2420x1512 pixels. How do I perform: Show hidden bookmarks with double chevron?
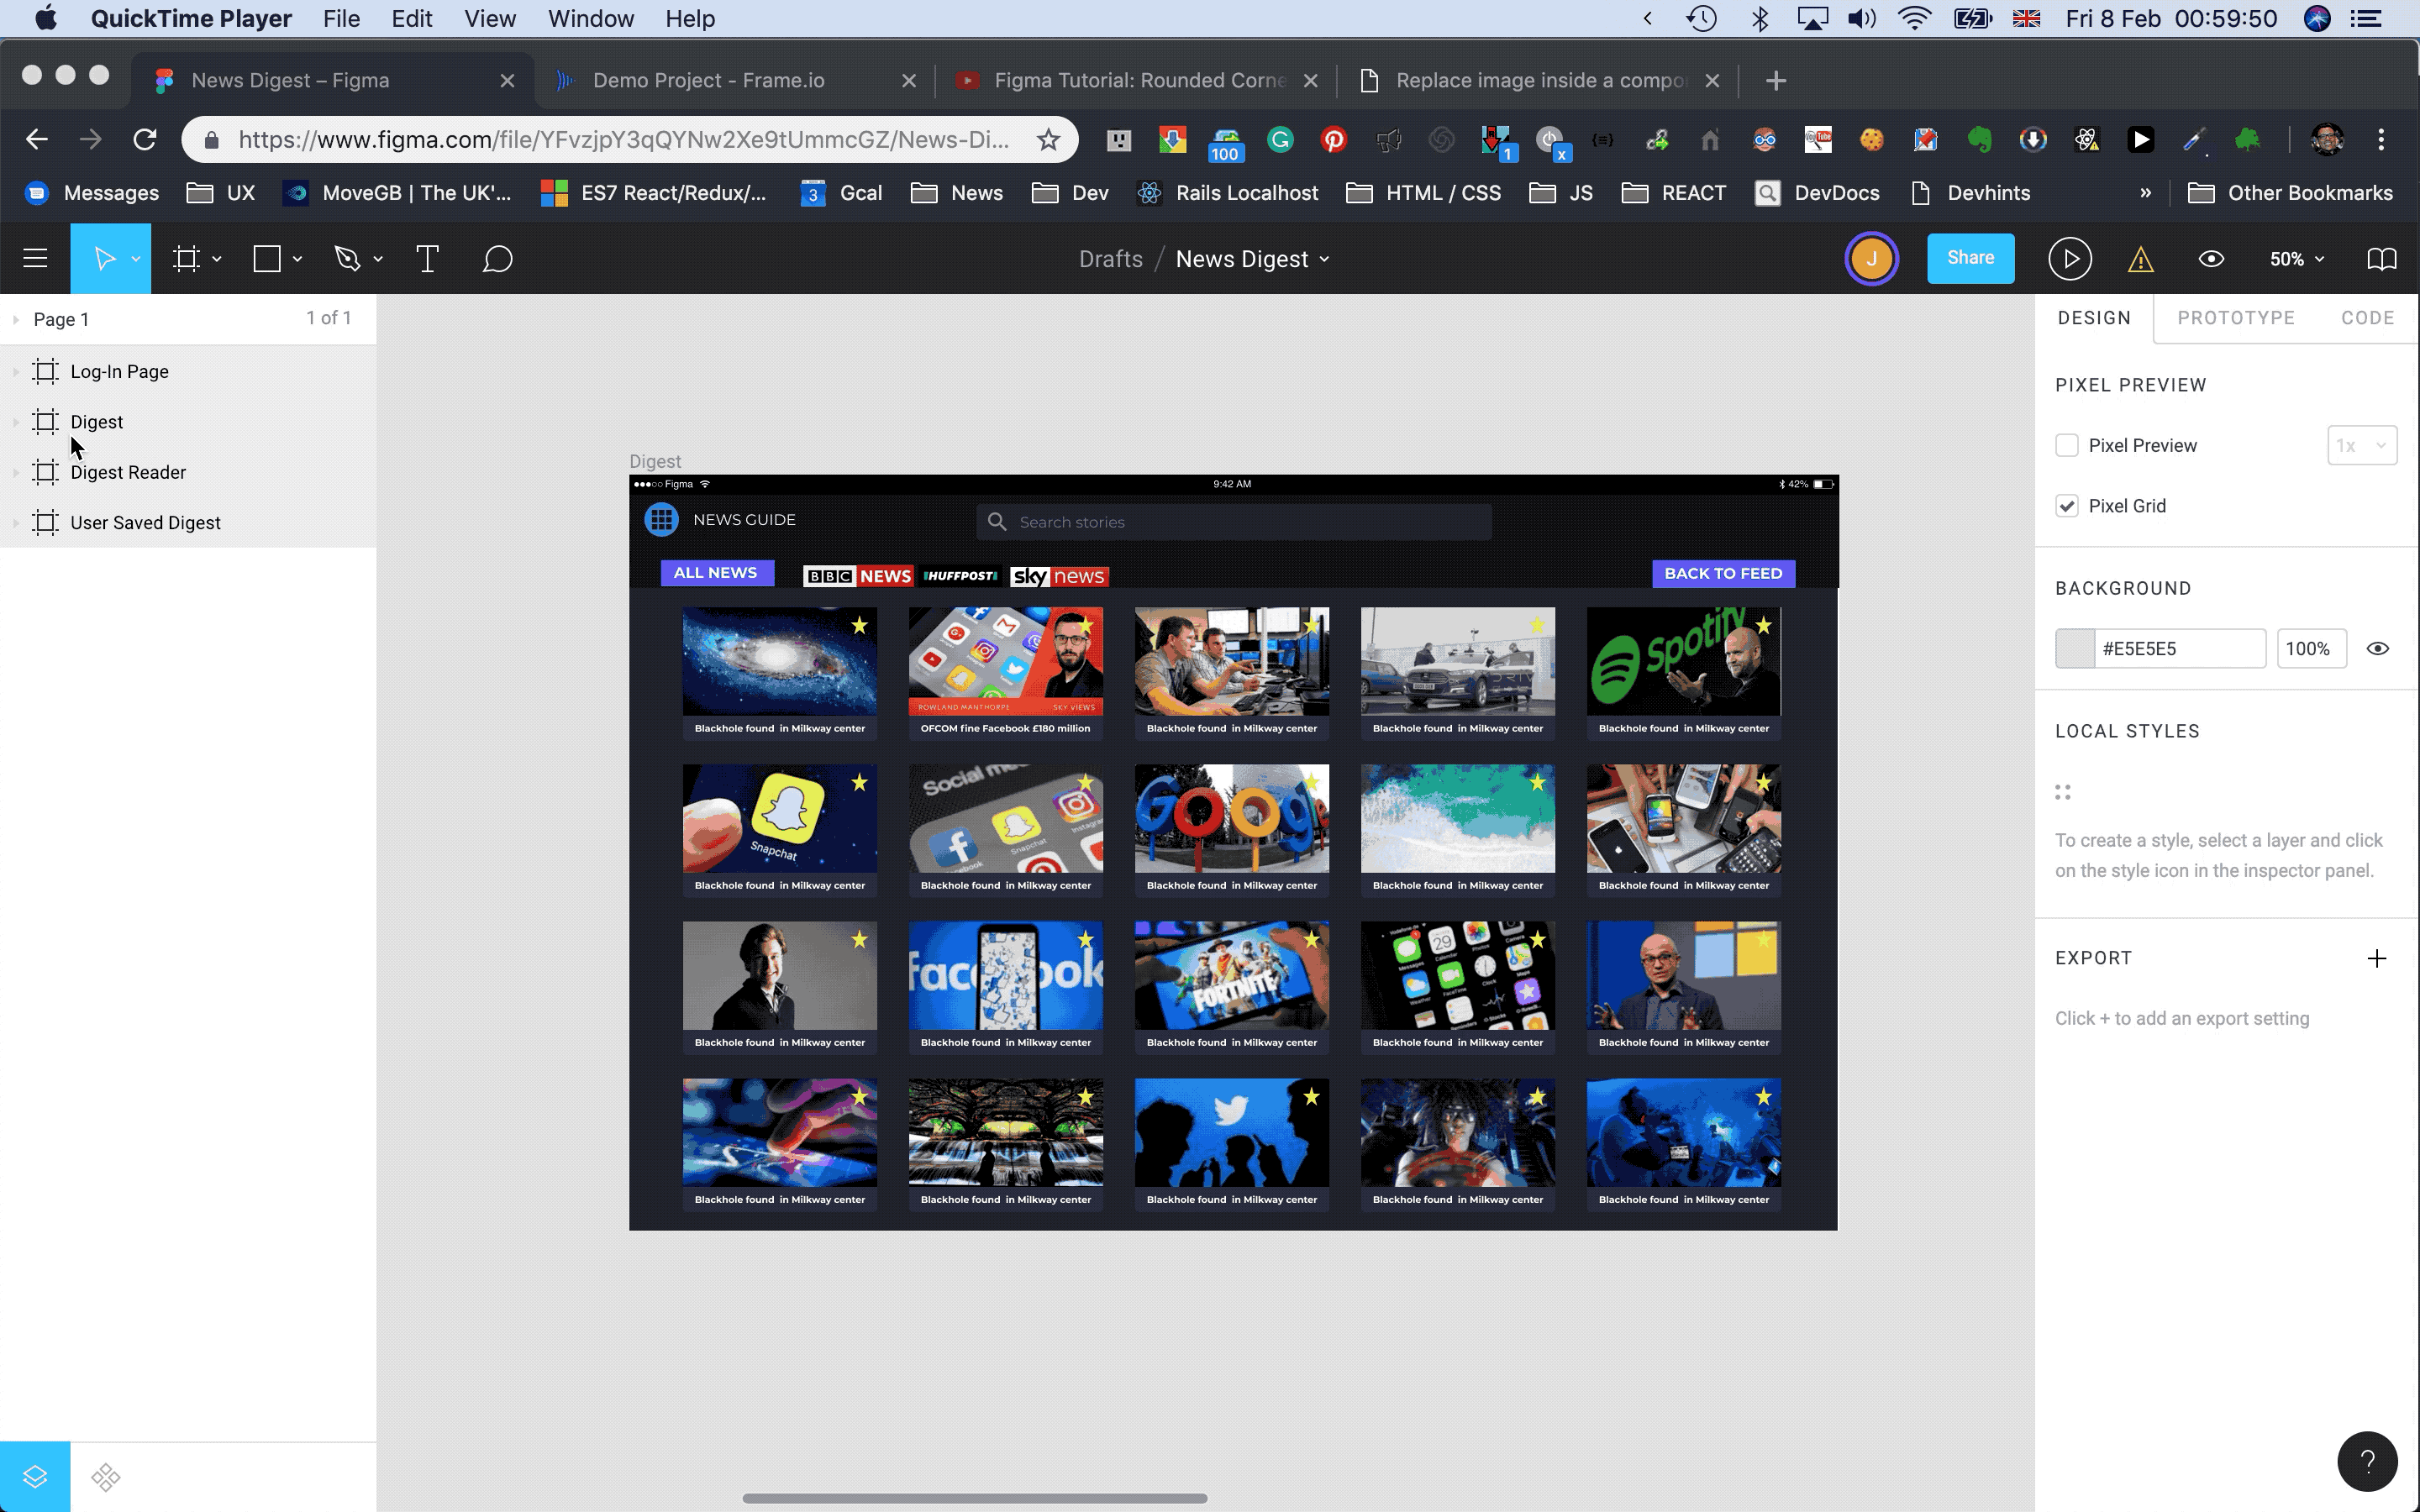(x=2145, y=193)
